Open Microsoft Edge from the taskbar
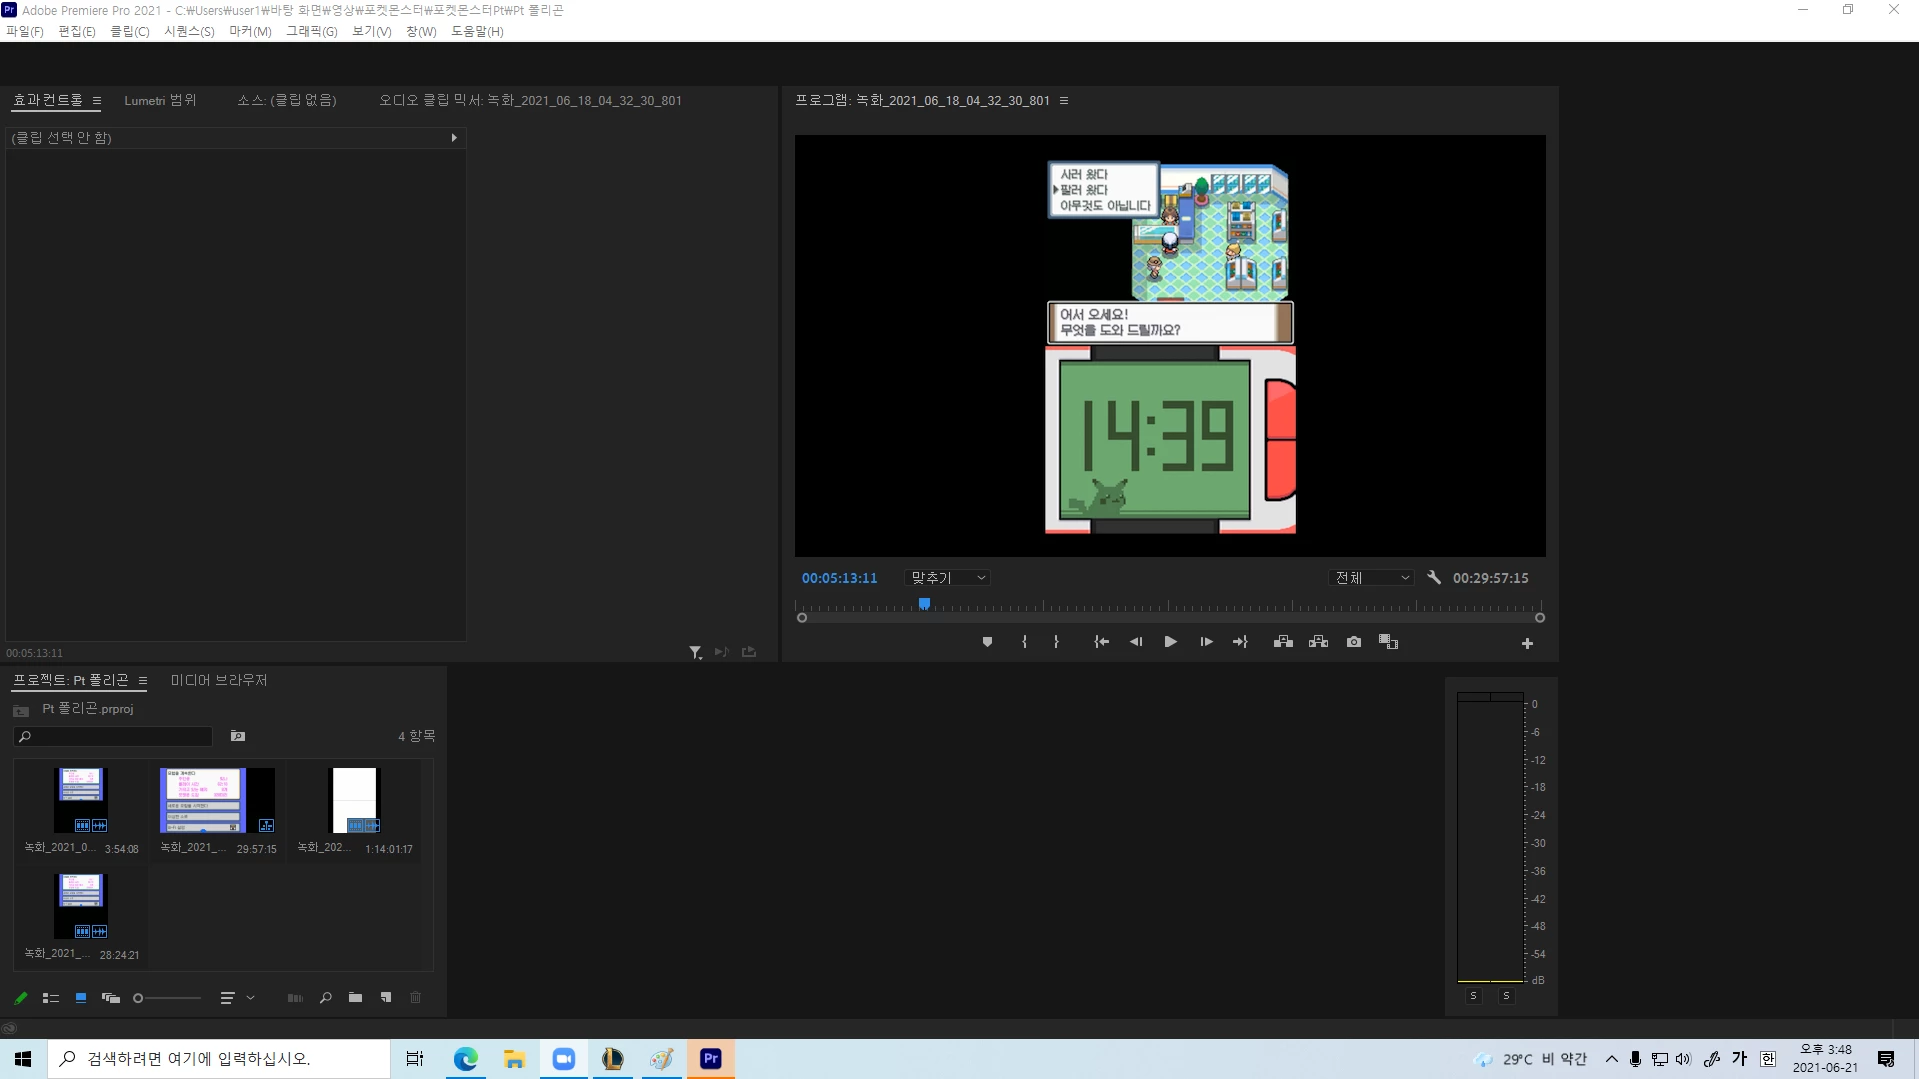This screenshot has height=1079, width=1919. click(x=465, y=1059)
